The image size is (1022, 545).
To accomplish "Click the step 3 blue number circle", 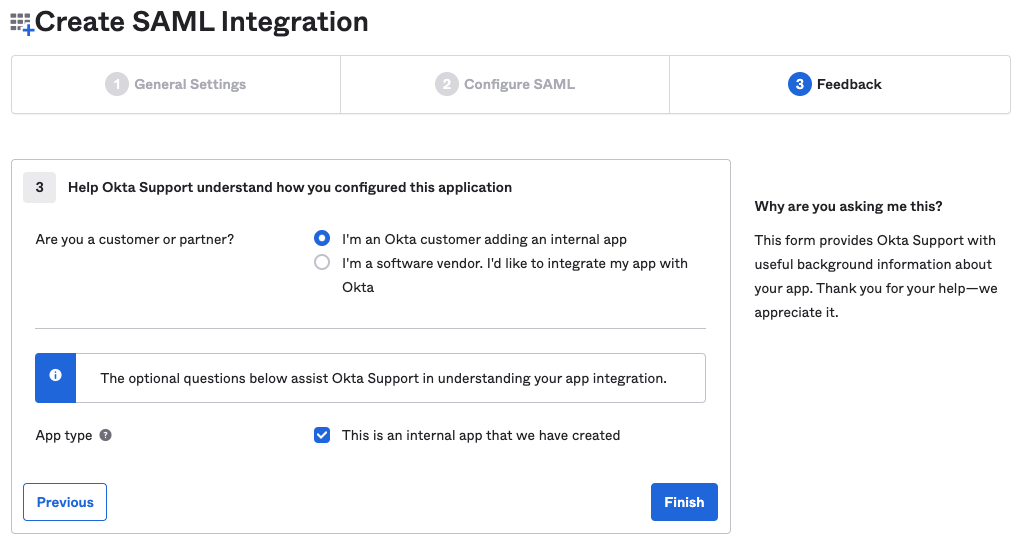I will 800,84.
